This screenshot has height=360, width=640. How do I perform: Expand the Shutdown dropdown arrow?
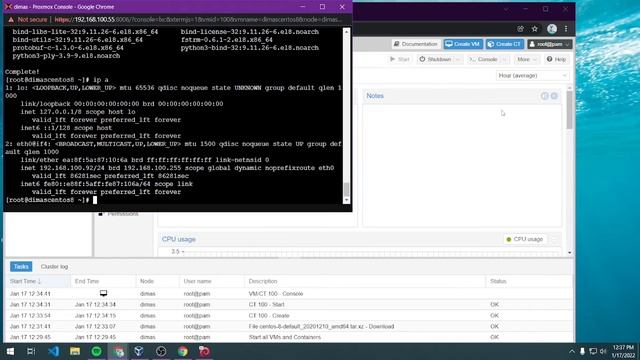coord(458,59)
